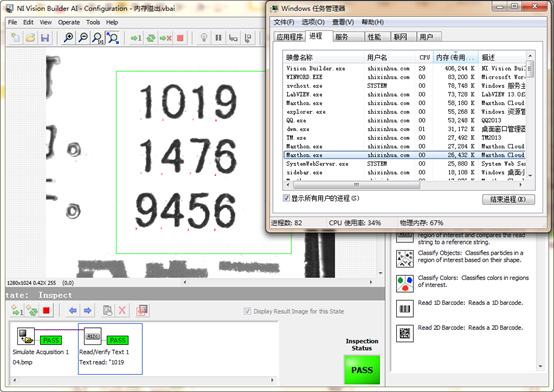Open the Read 2D Barcode step icon

405,334
